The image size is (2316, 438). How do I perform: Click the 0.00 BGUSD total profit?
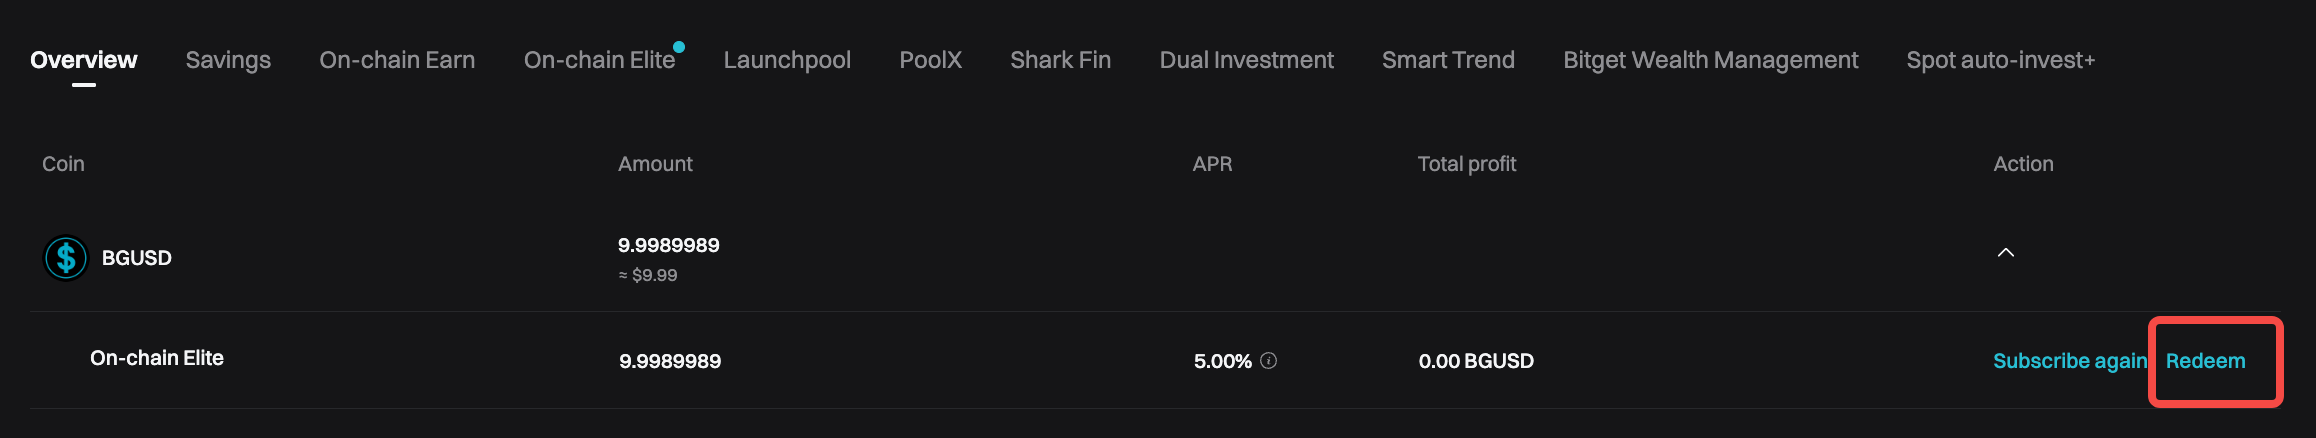1476,361
